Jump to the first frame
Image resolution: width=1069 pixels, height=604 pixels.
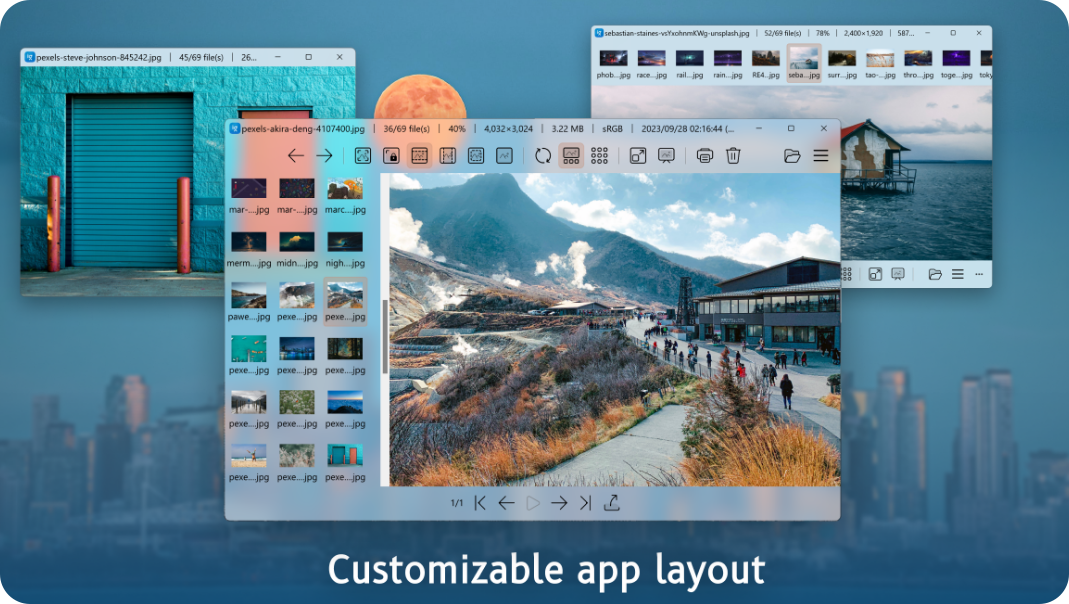pyautogui.click(x=480, y=503)
